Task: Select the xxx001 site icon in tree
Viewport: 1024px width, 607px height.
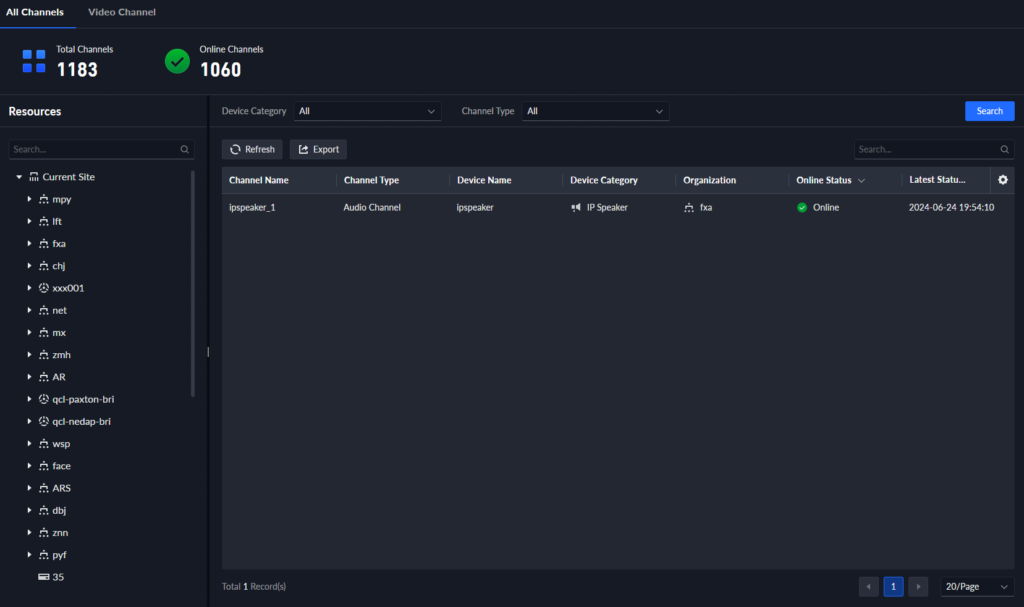Action: point(44,288)
